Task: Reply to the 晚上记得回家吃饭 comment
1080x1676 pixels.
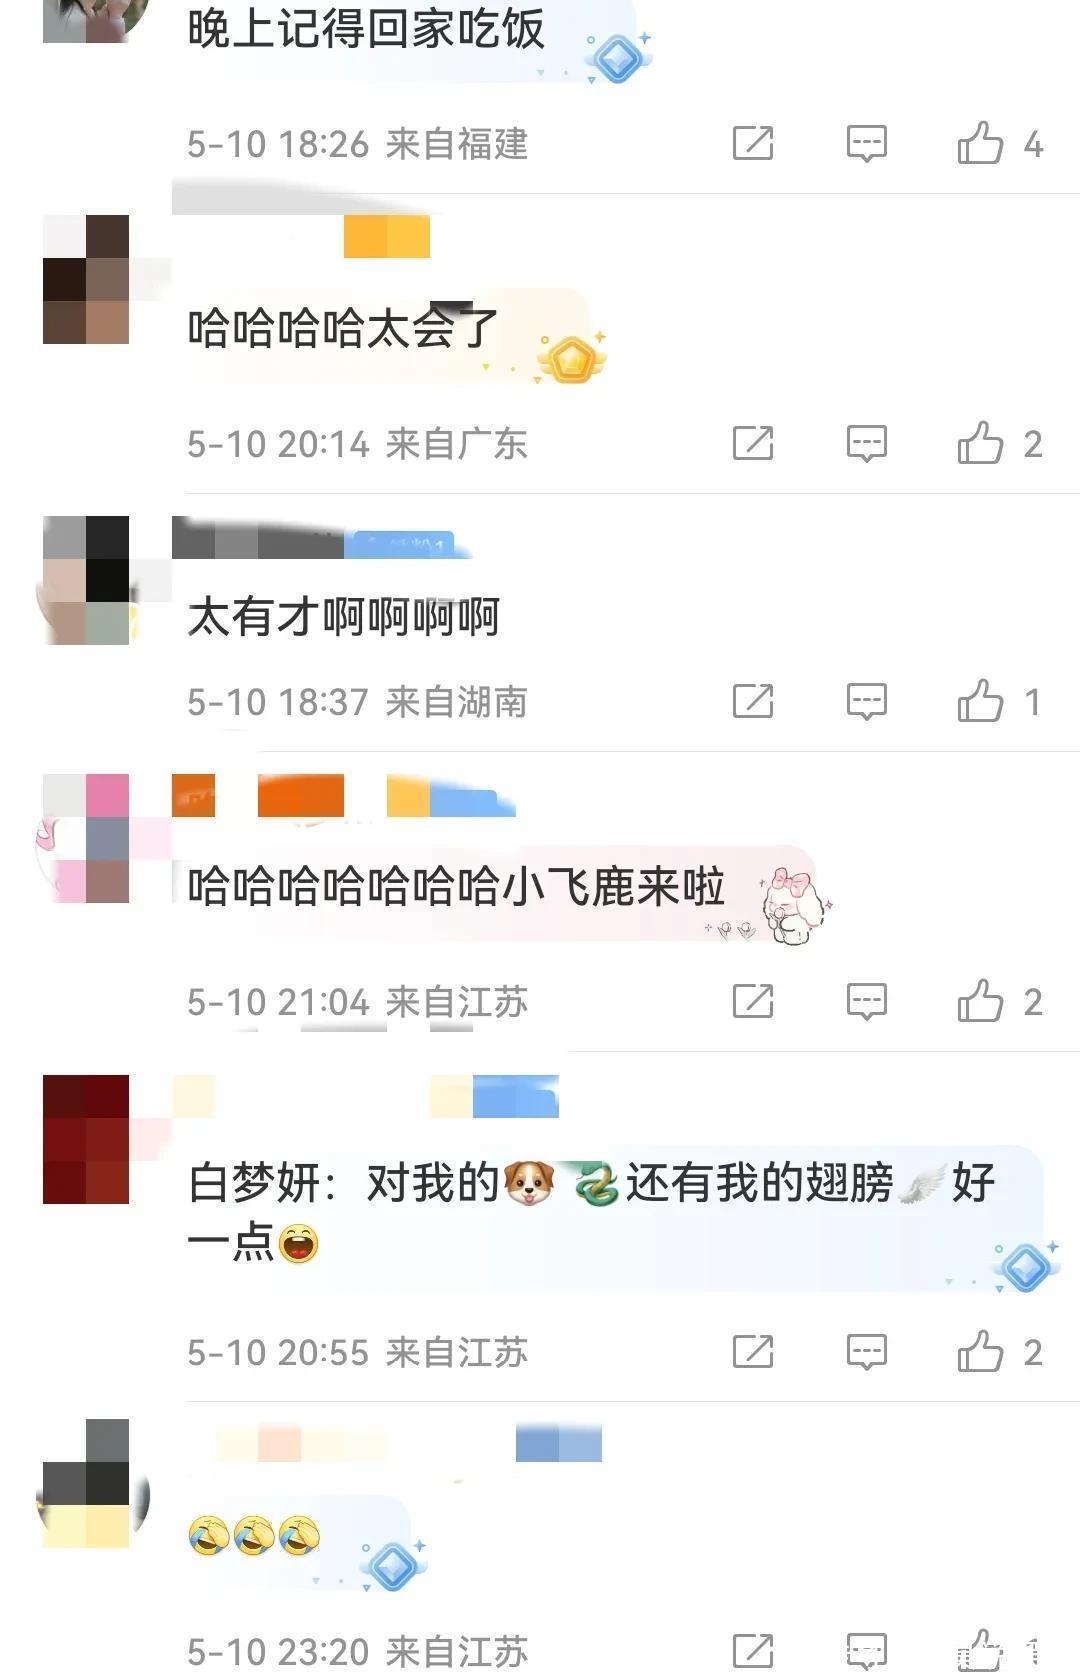Action: coord(866,144)
